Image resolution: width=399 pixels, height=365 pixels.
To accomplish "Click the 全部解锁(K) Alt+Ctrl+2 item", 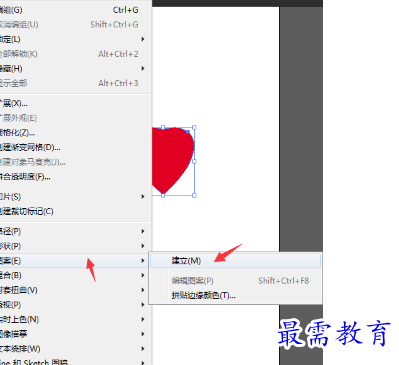I will click(x=75, y=54).
